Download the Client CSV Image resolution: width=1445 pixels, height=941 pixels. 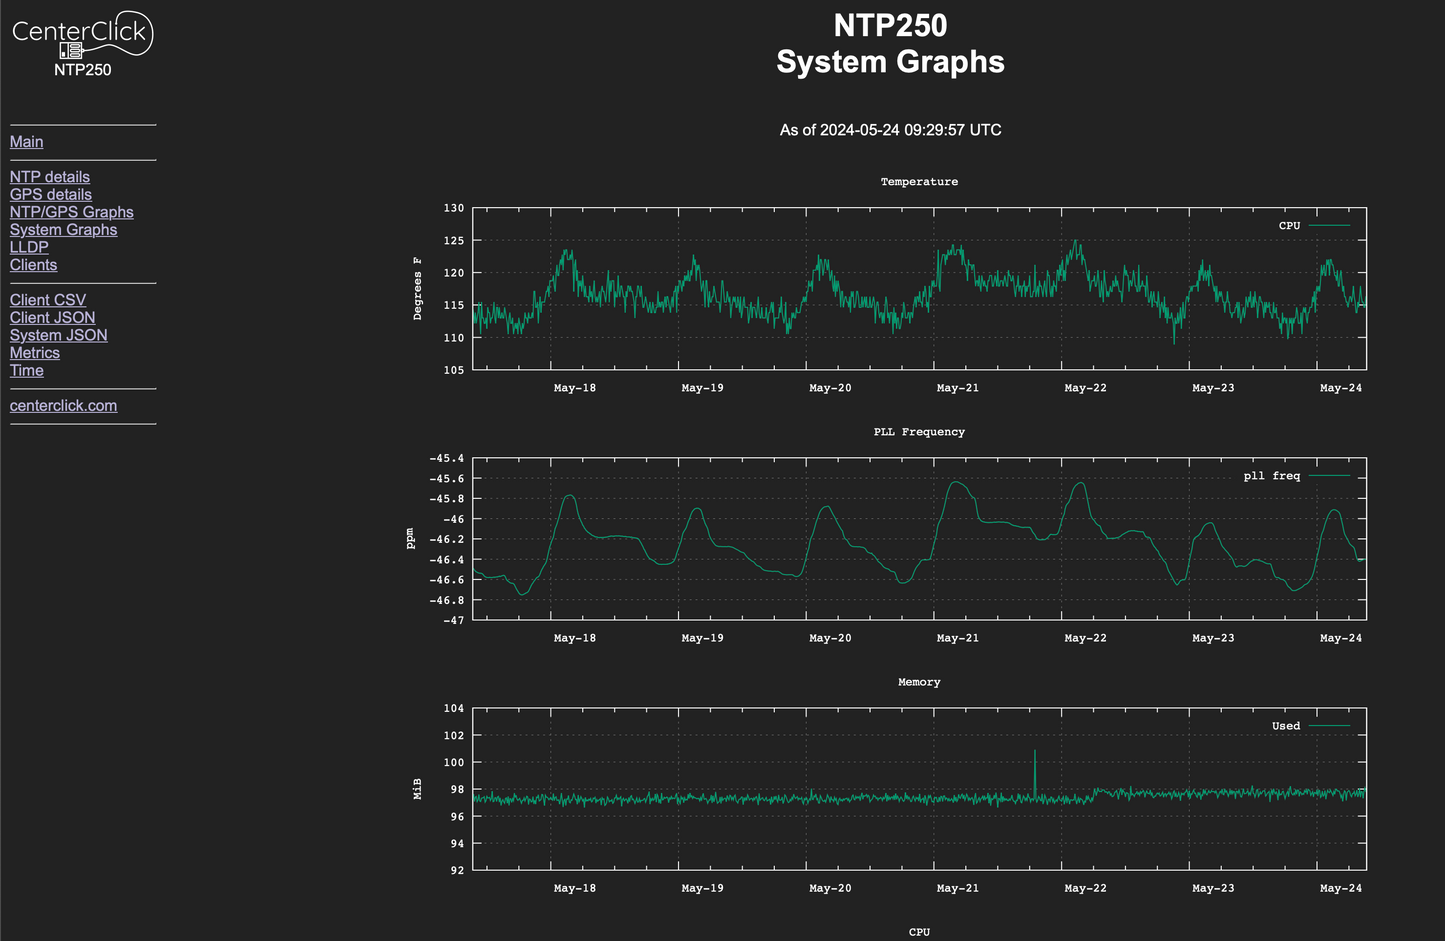point(48,300)
